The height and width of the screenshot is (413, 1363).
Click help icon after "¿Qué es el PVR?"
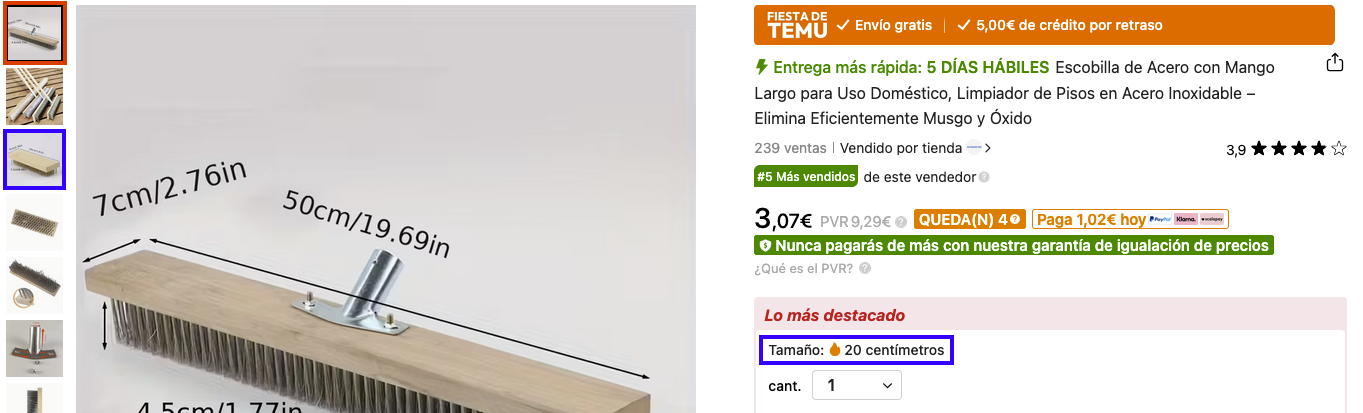(864, 268)
